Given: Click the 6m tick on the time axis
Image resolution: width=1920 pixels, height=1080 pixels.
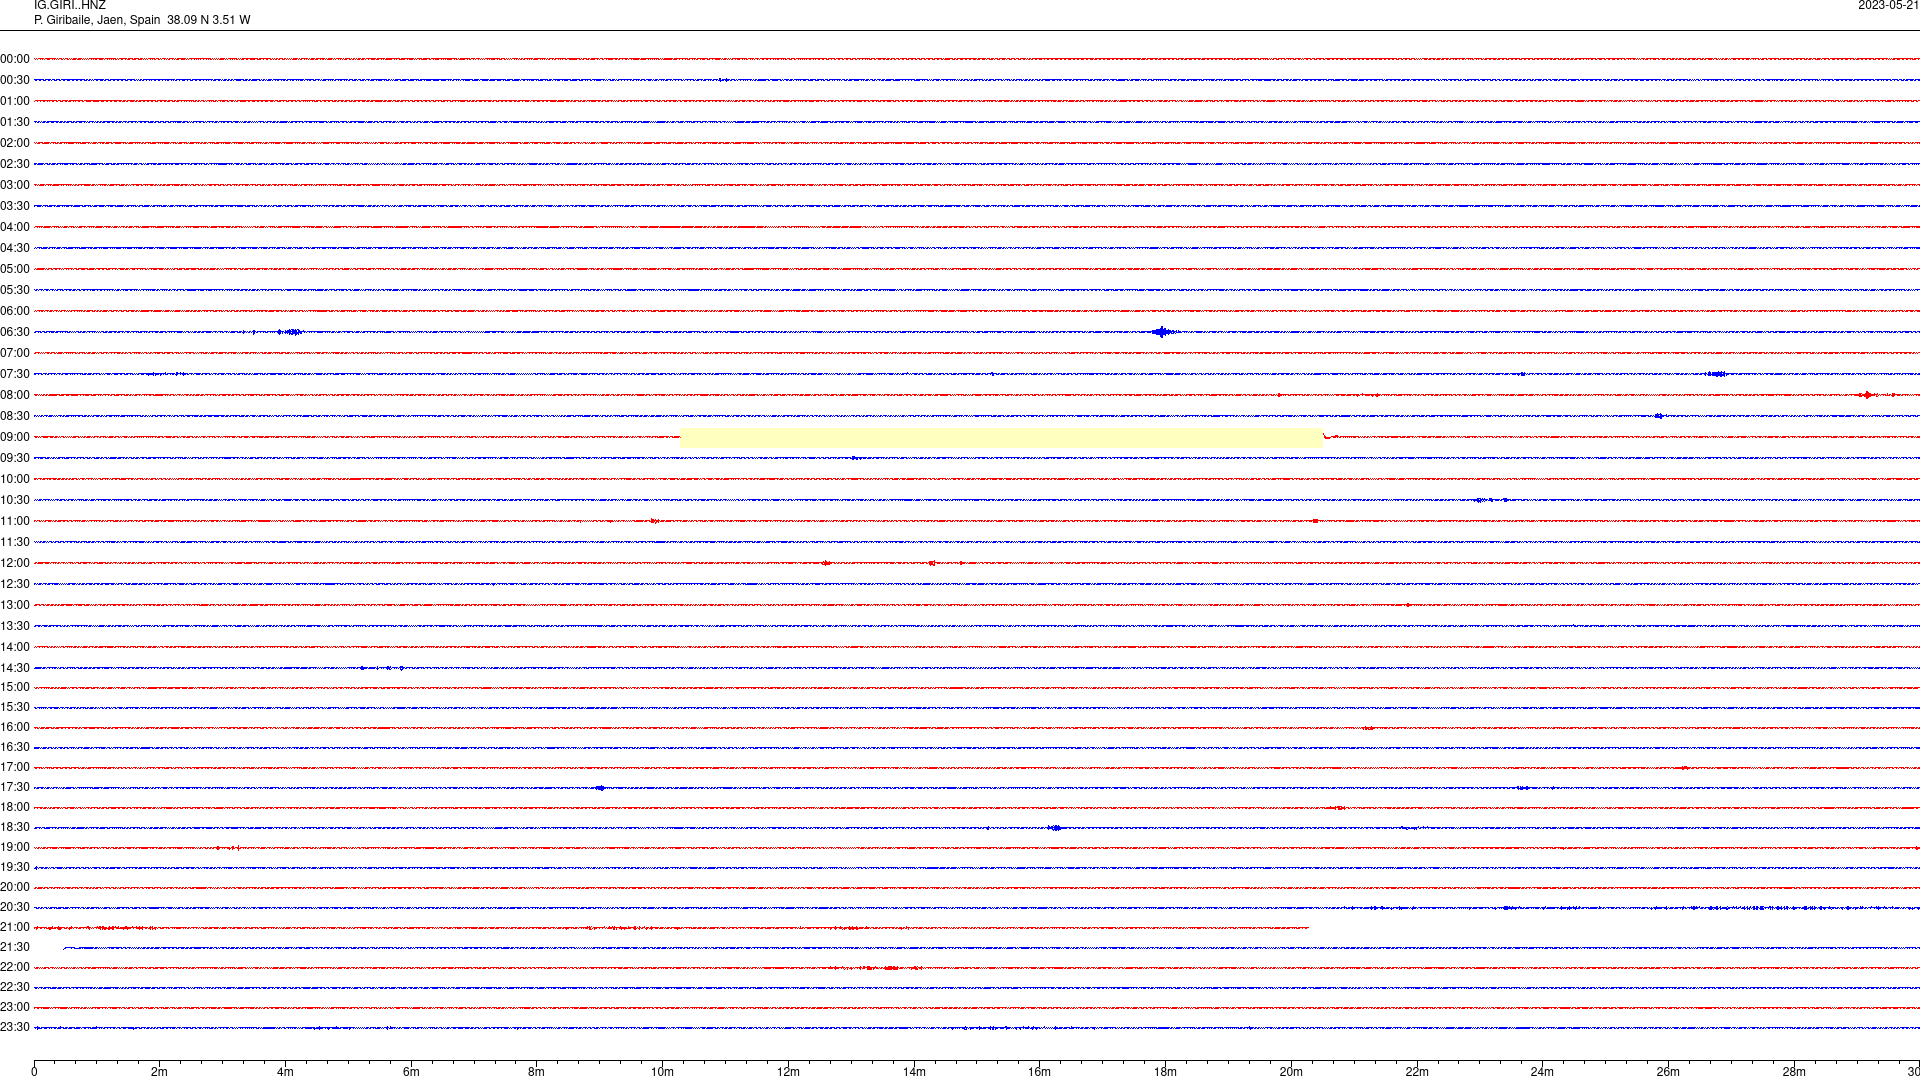Looking at the screenshot, I should [411, 1072].
